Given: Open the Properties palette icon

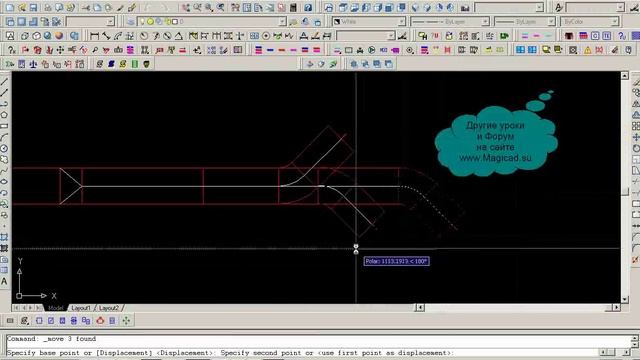Looking at the screenshot, I should point(235,7).
